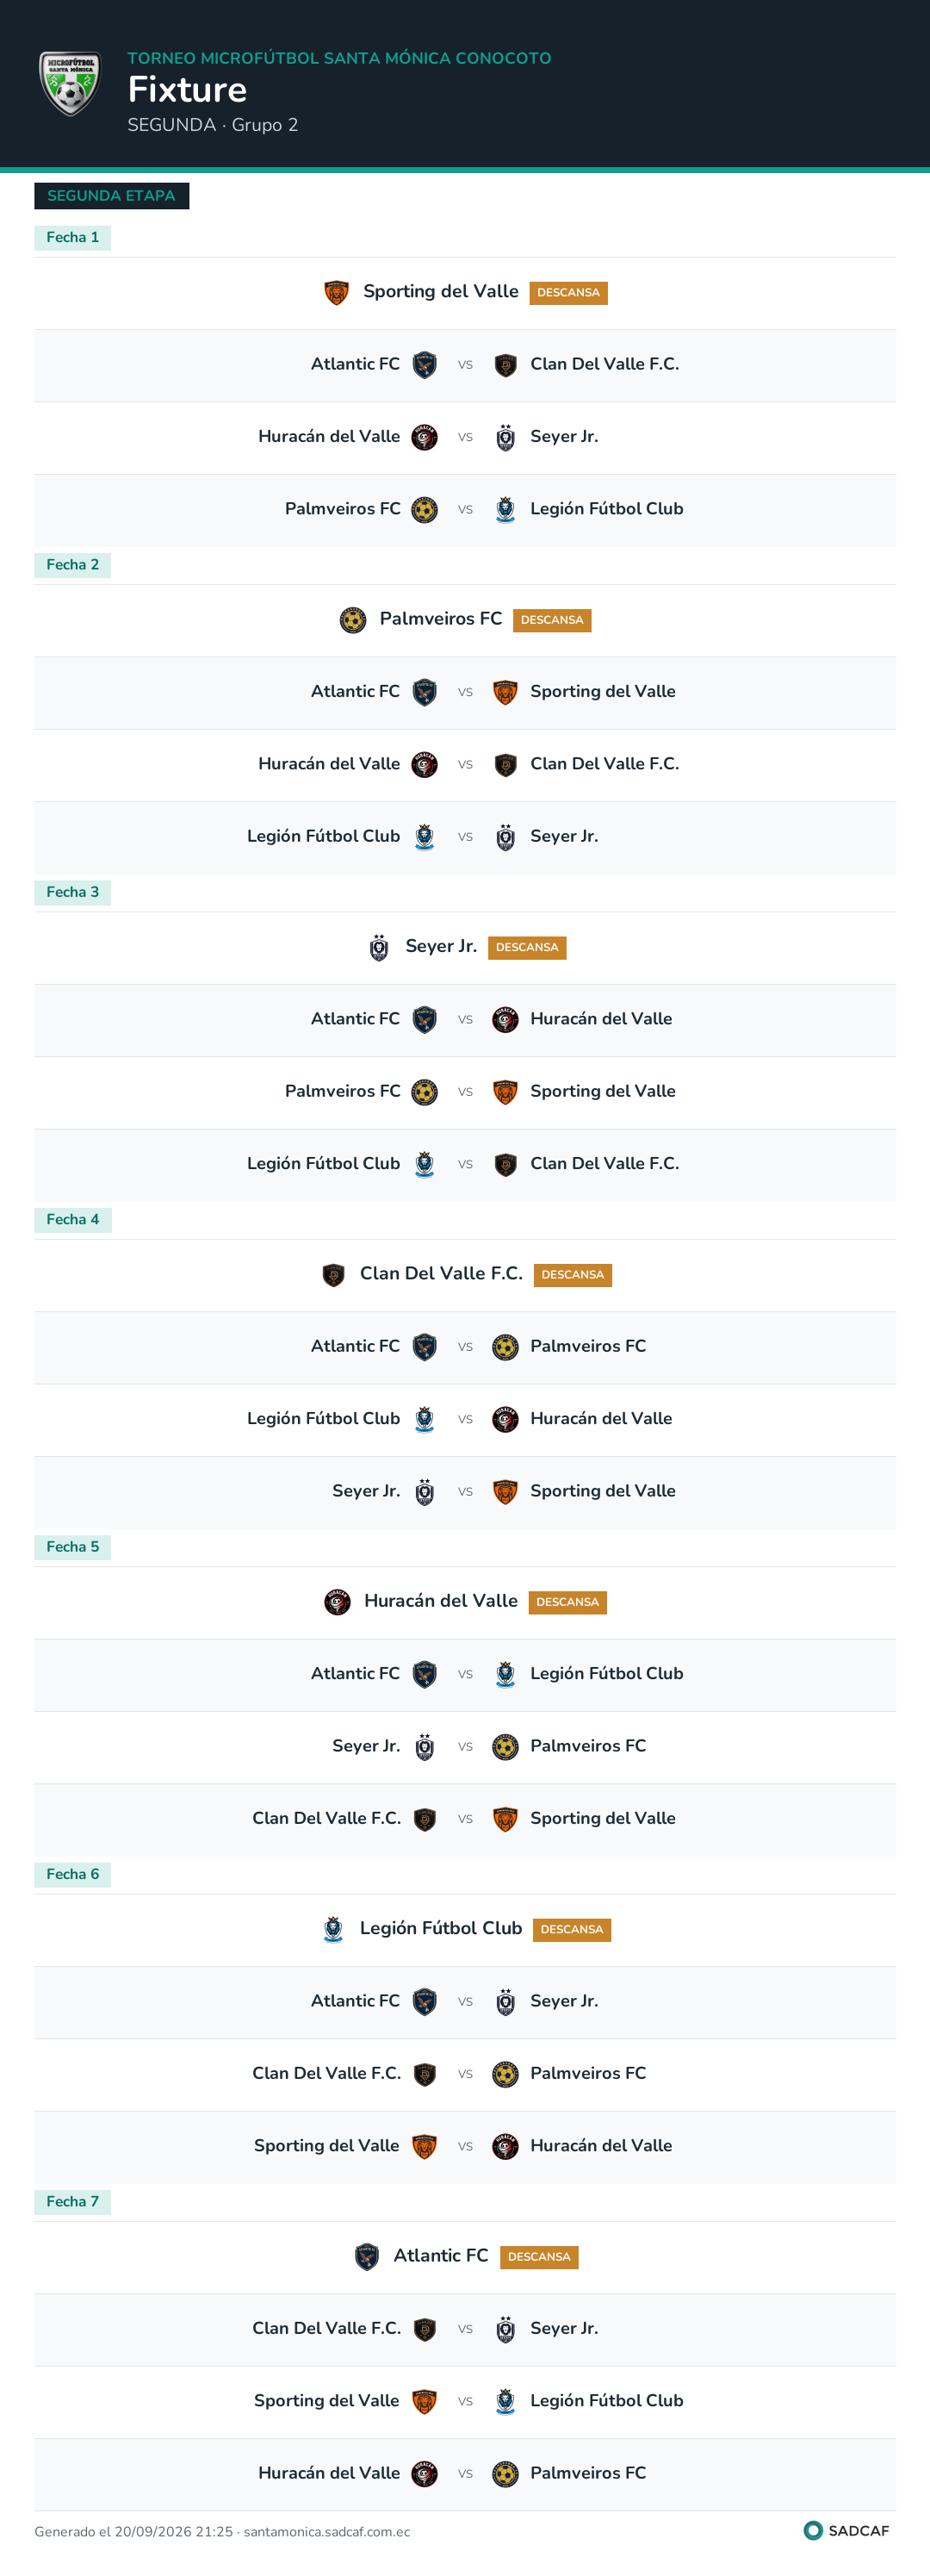Click Atlantic FC crest in Fecha 1 match
Screen dimensions: 930x2576
[425, 364]
